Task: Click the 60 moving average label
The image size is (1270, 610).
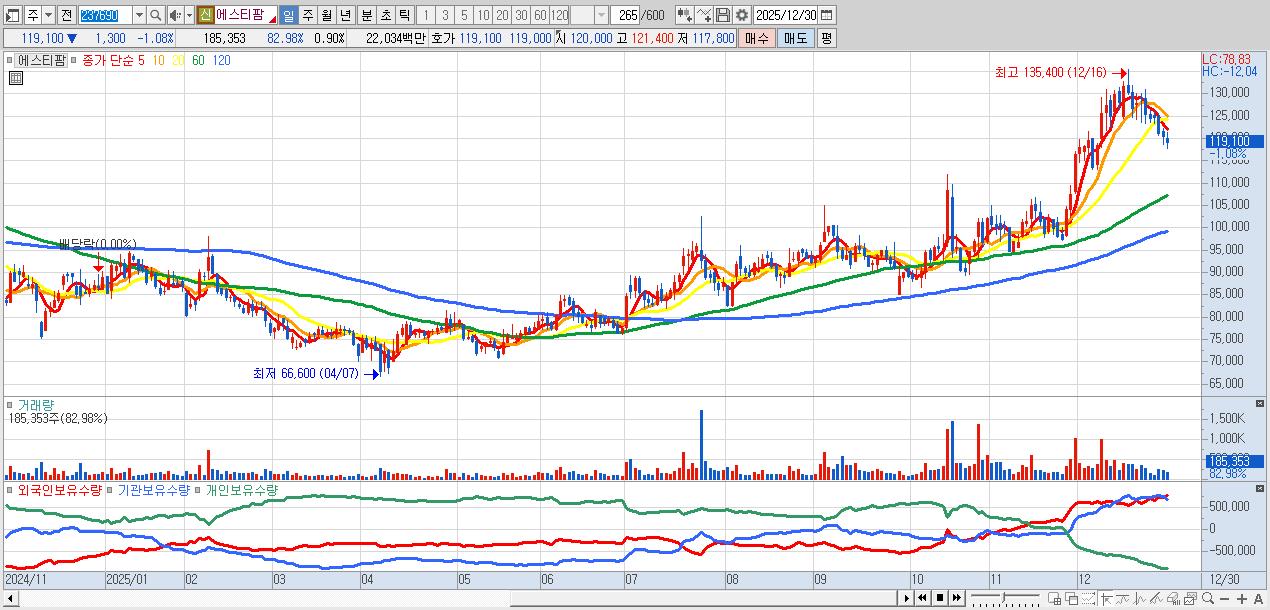Action: pos(198,60)
